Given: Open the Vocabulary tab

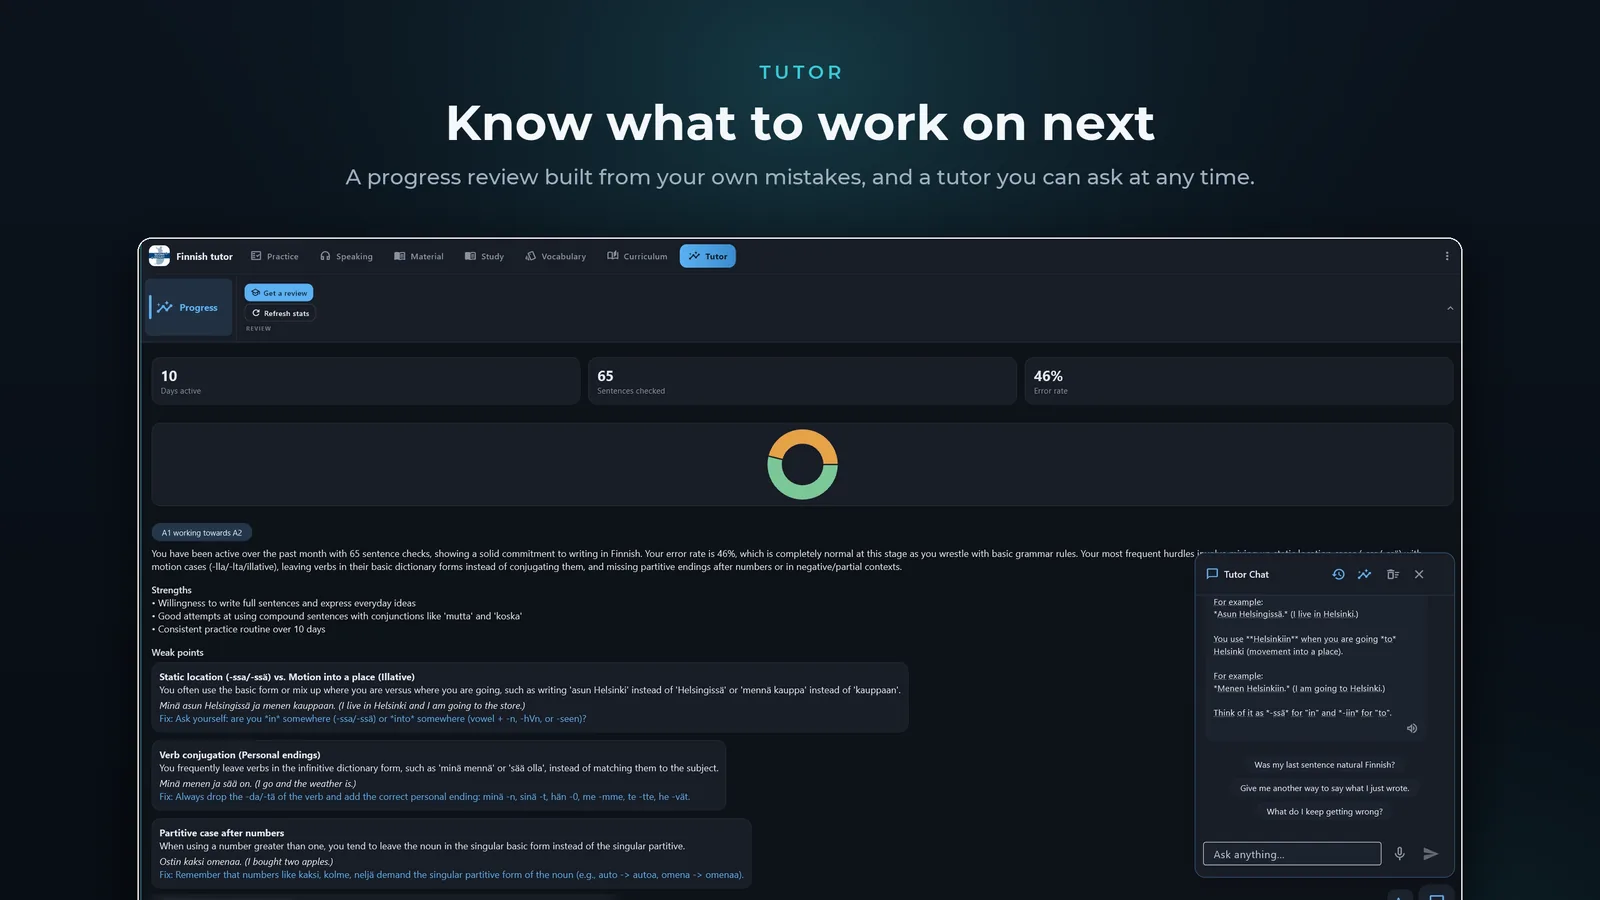Looking at the screenshot, I should [x=556, y=256].
